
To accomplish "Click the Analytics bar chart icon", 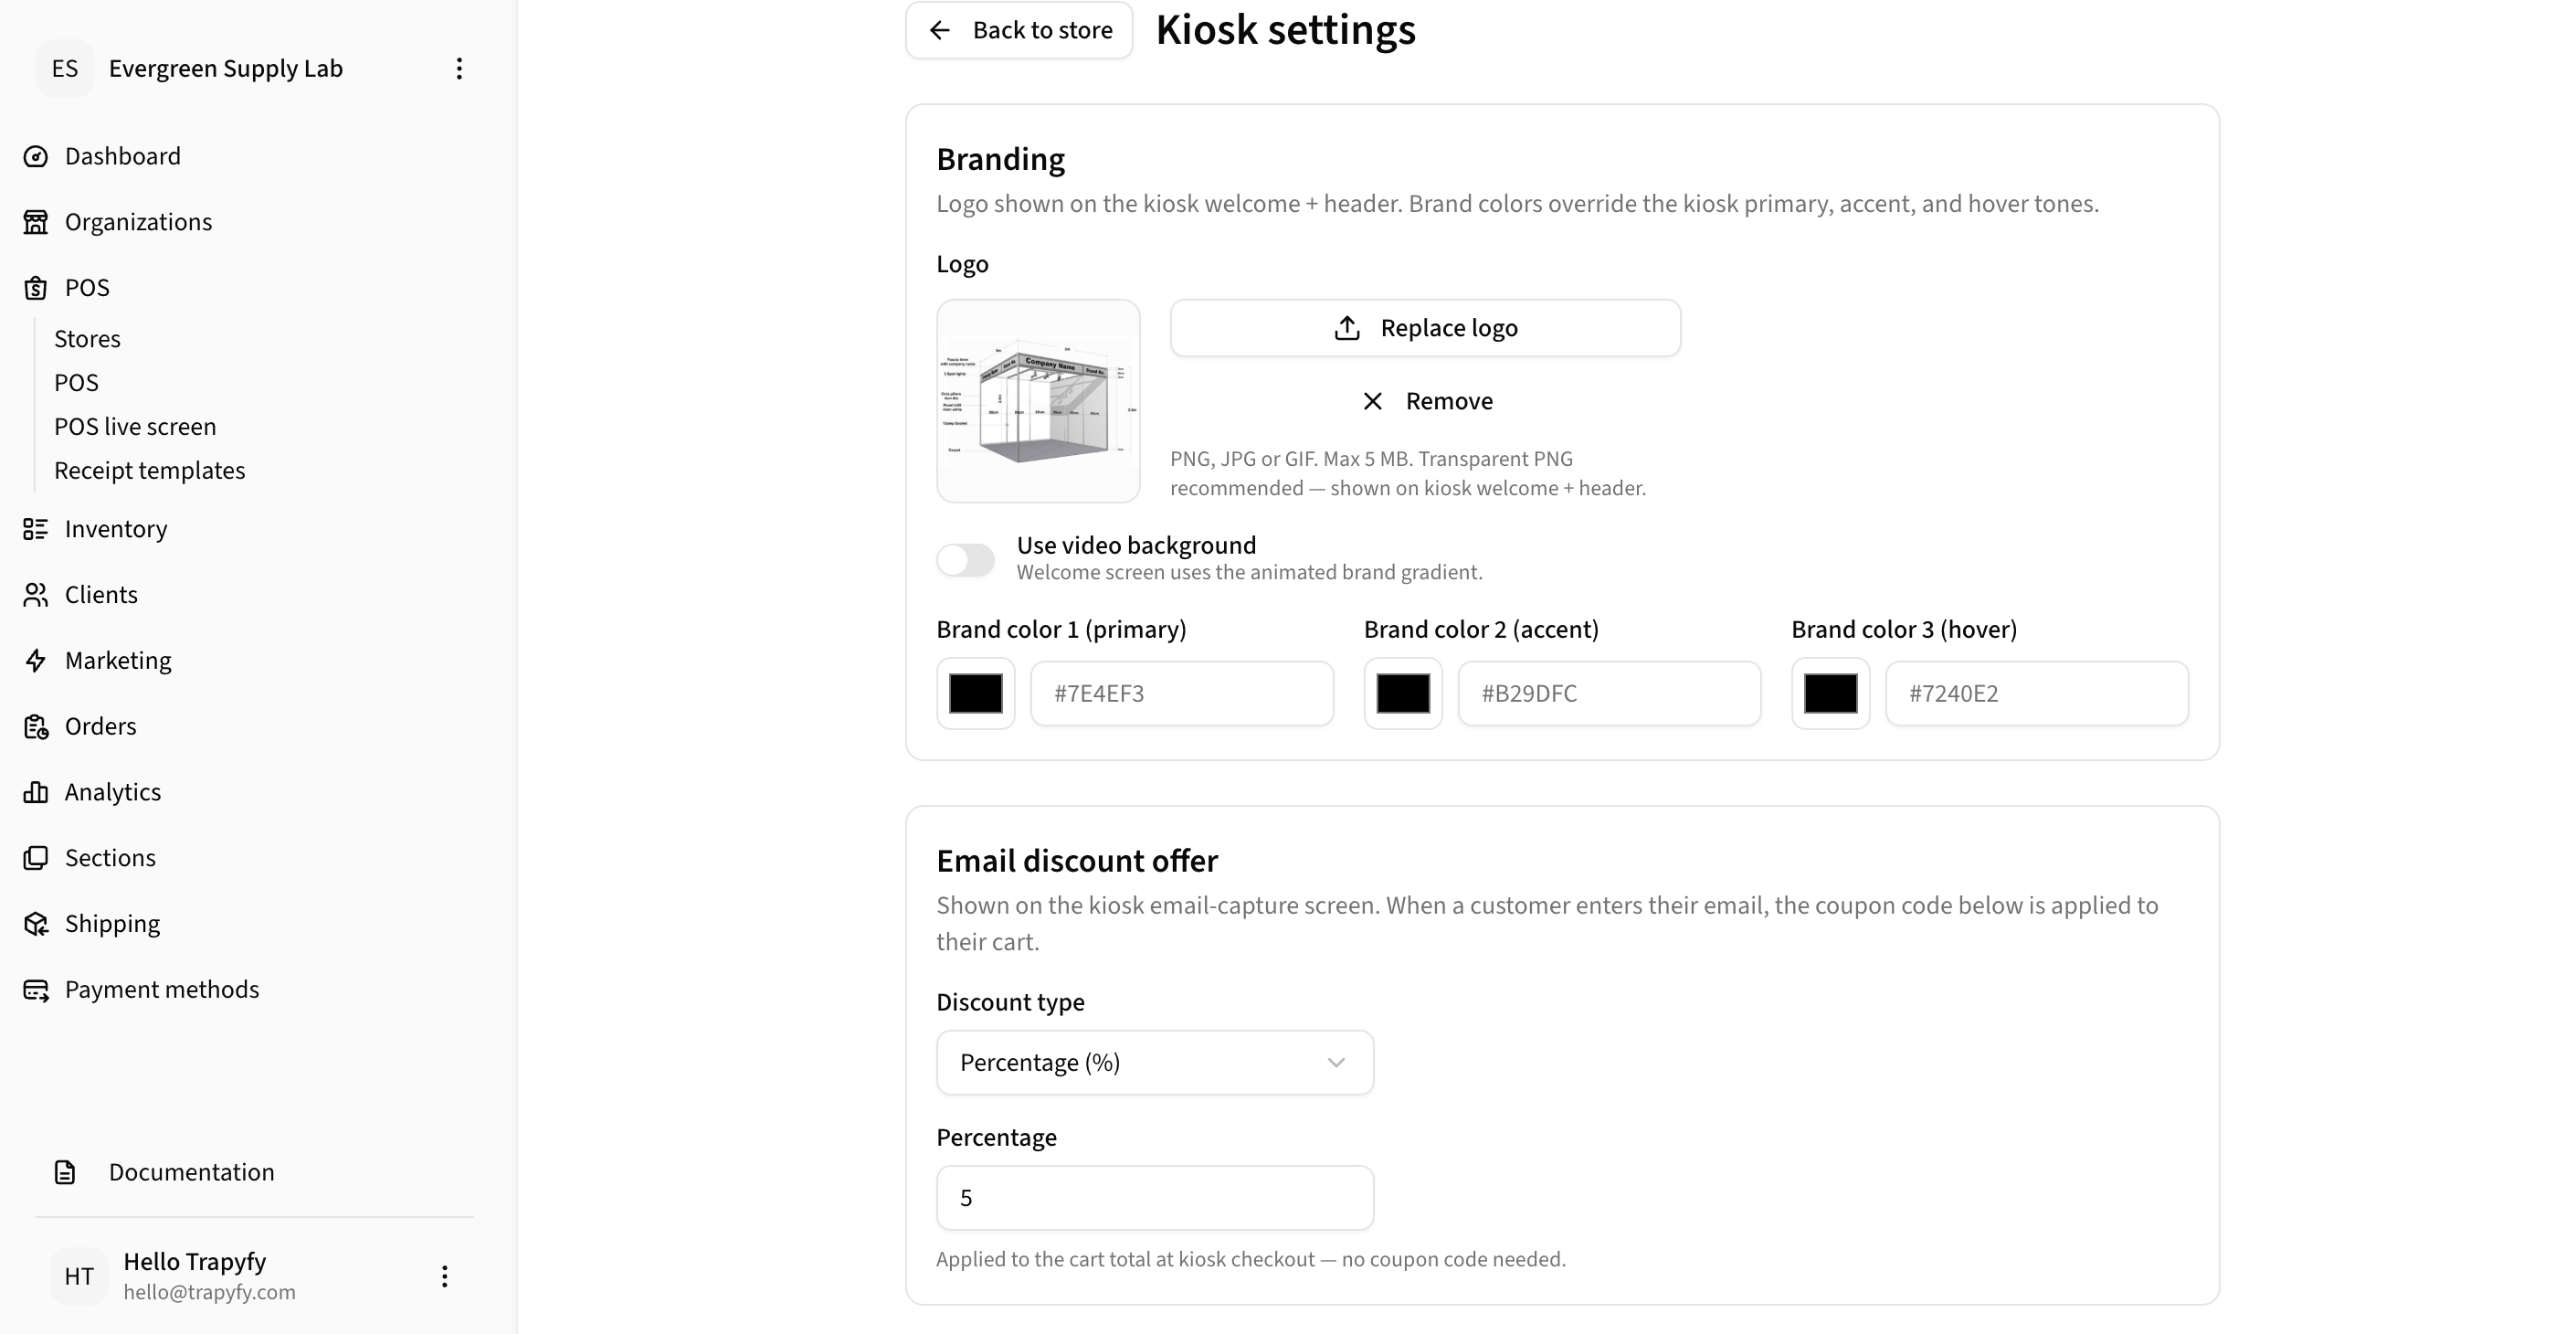I will (x=36, y=792).
